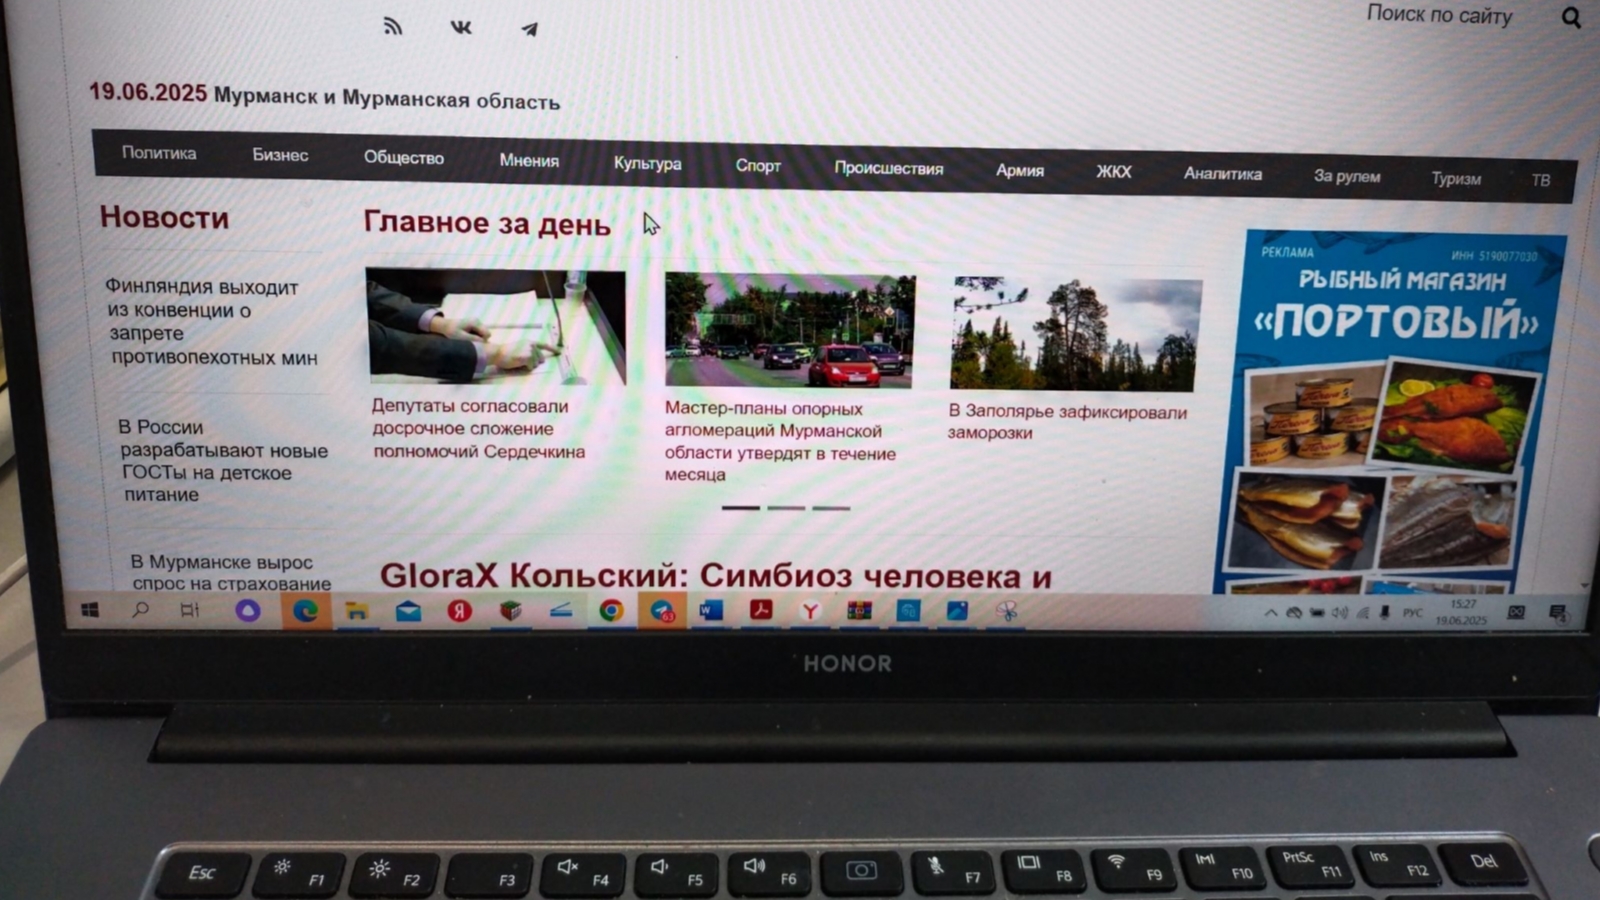The image size is (1600, 900).
Task: Launch the purple Alice assistant icon
Action: [x=248, y=610]
